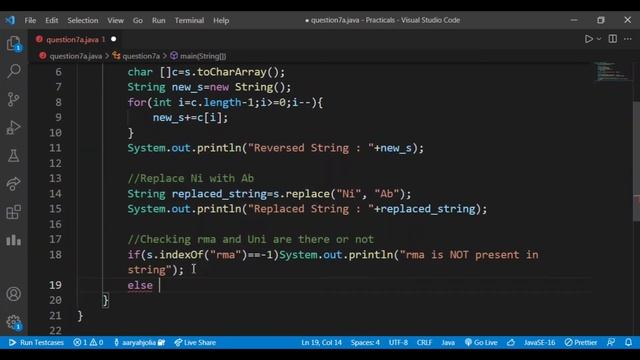Select language mode Java in status bar
This screenshot has width=640, height=360.
pyautogui.click(x=448, y=342)
